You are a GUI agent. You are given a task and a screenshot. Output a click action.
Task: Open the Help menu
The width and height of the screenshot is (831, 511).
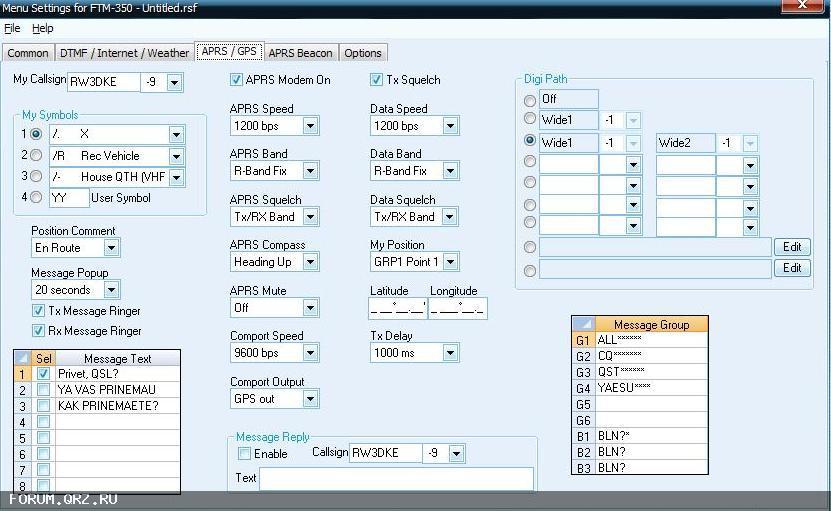tap(42, 29)
